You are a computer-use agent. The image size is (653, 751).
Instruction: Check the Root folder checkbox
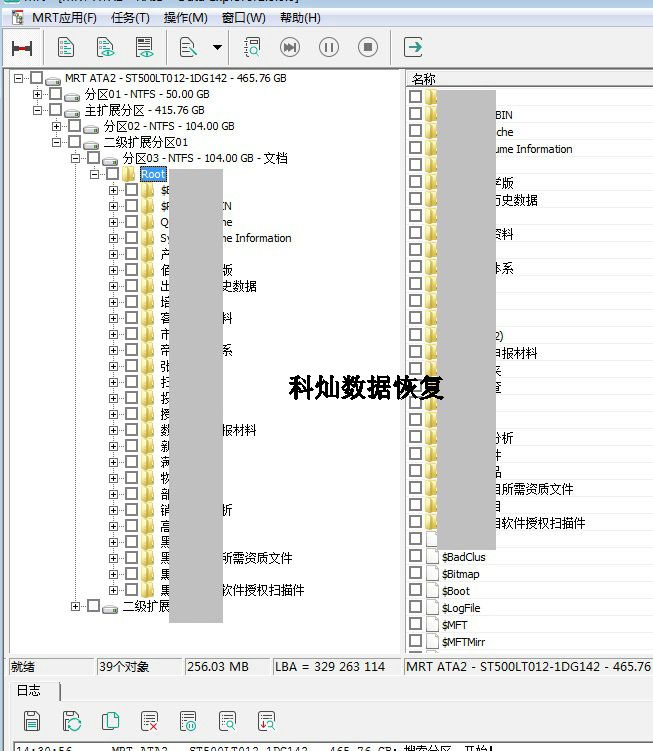pos(113,174)
